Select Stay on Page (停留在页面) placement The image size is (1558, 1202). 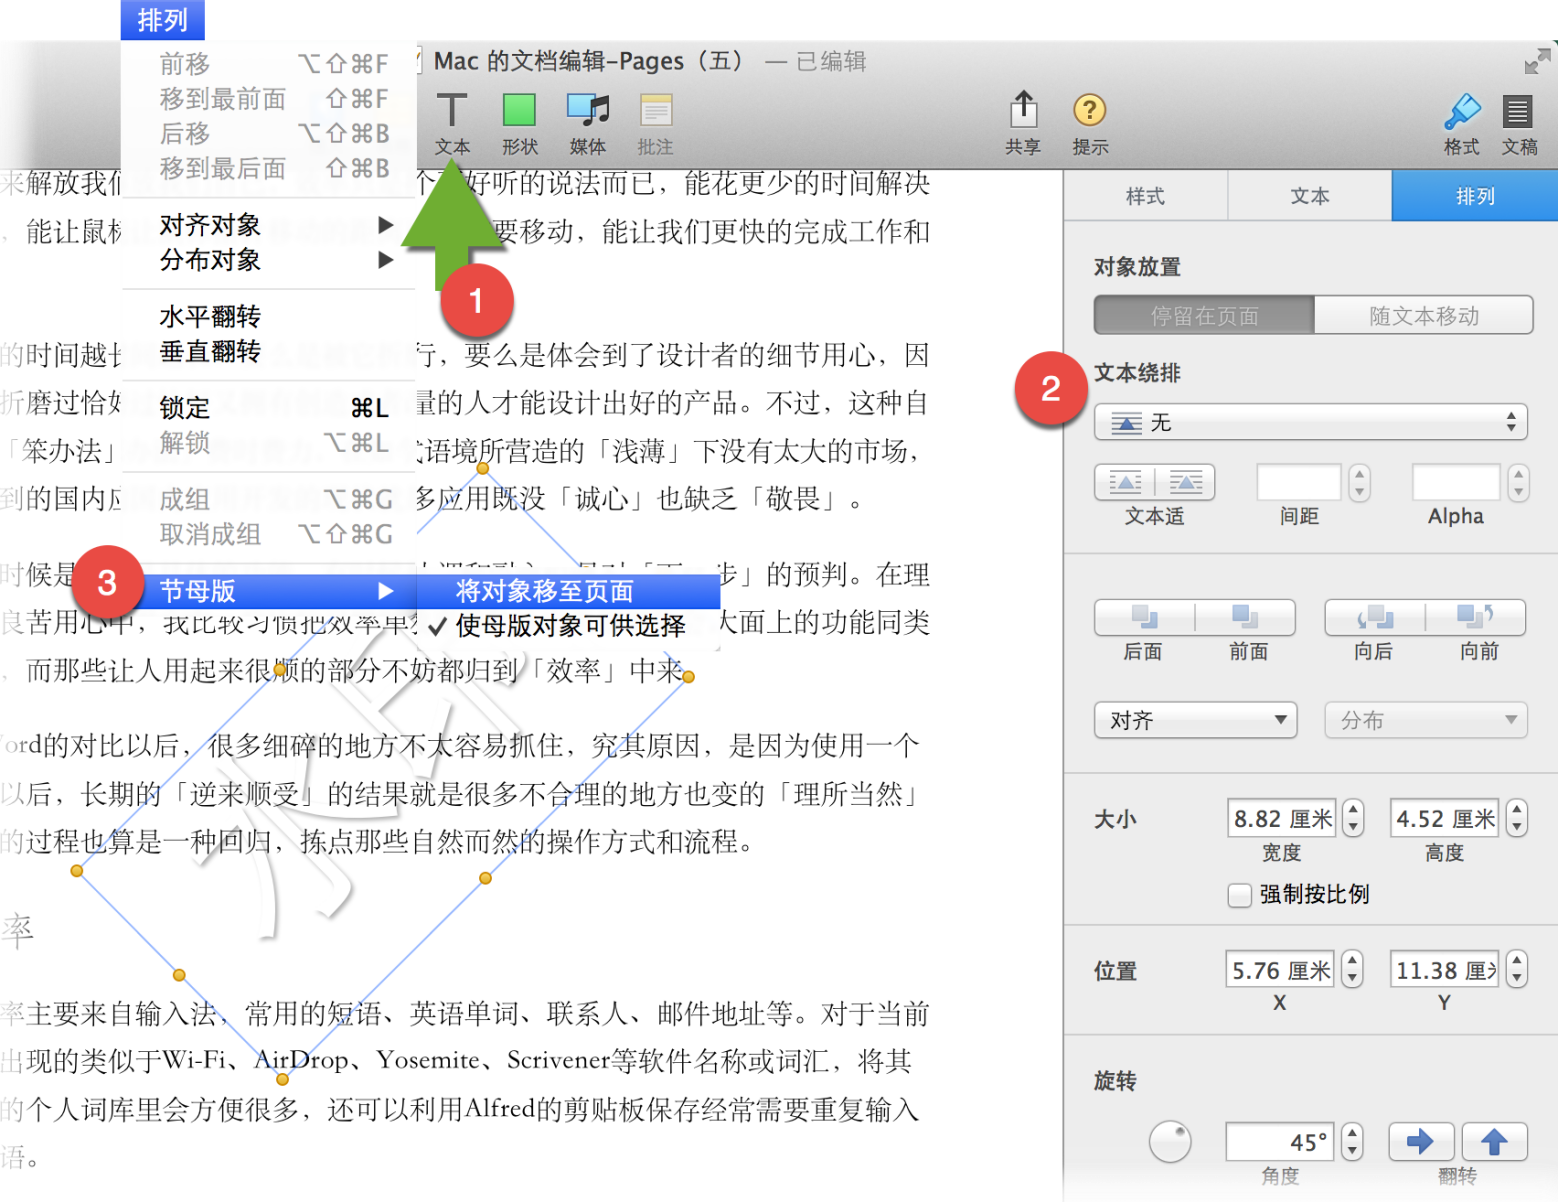[1204, 315]
